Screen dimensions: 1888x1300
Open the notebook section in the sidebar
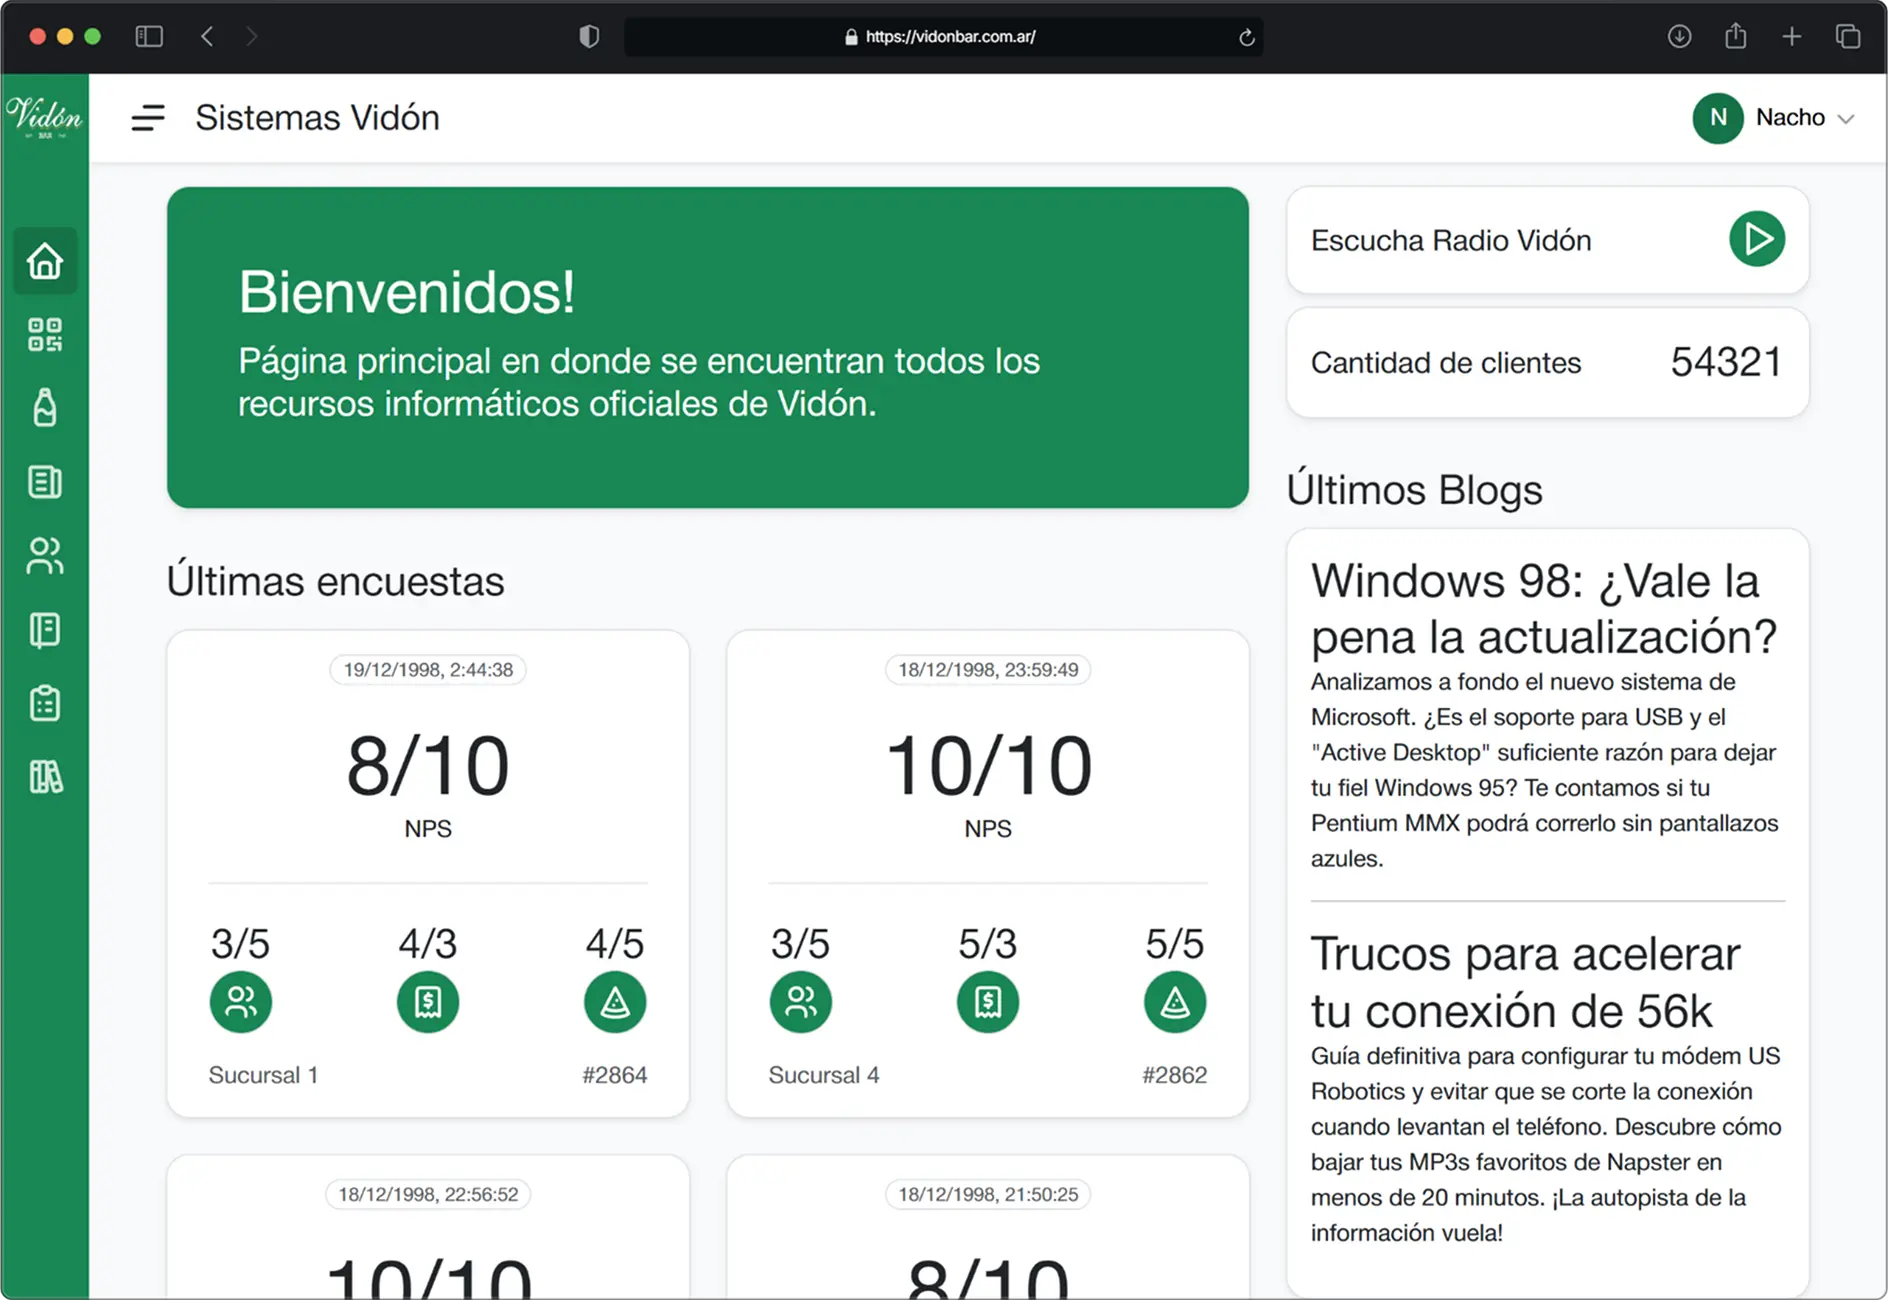(45, 630)
